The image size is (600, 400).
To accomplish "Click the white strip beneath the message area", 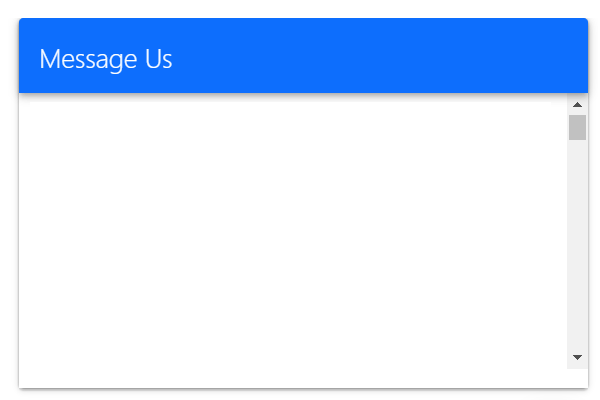I will [303, 378].
